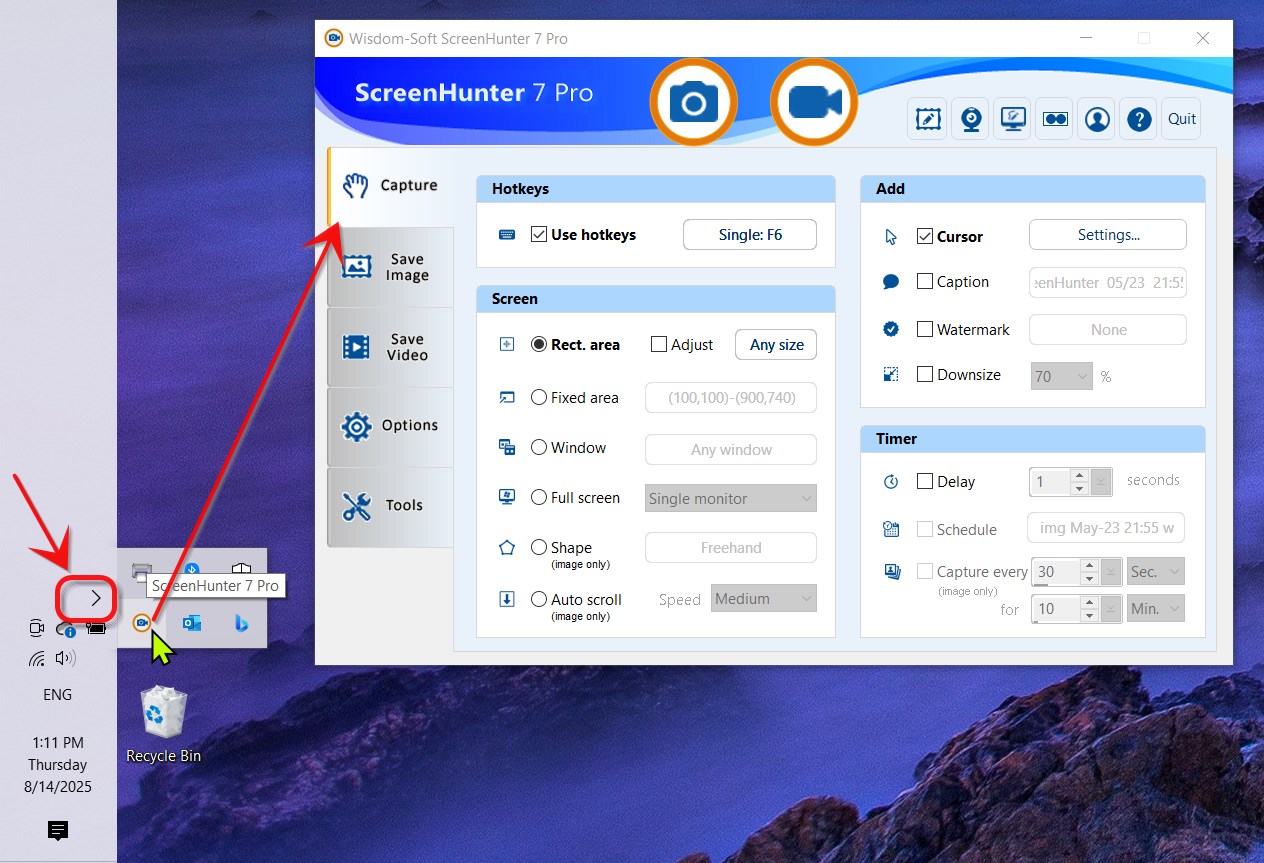Click the Fixed area coordinates field
This screenshot has width=1264, height=863.
coord(730,398)
